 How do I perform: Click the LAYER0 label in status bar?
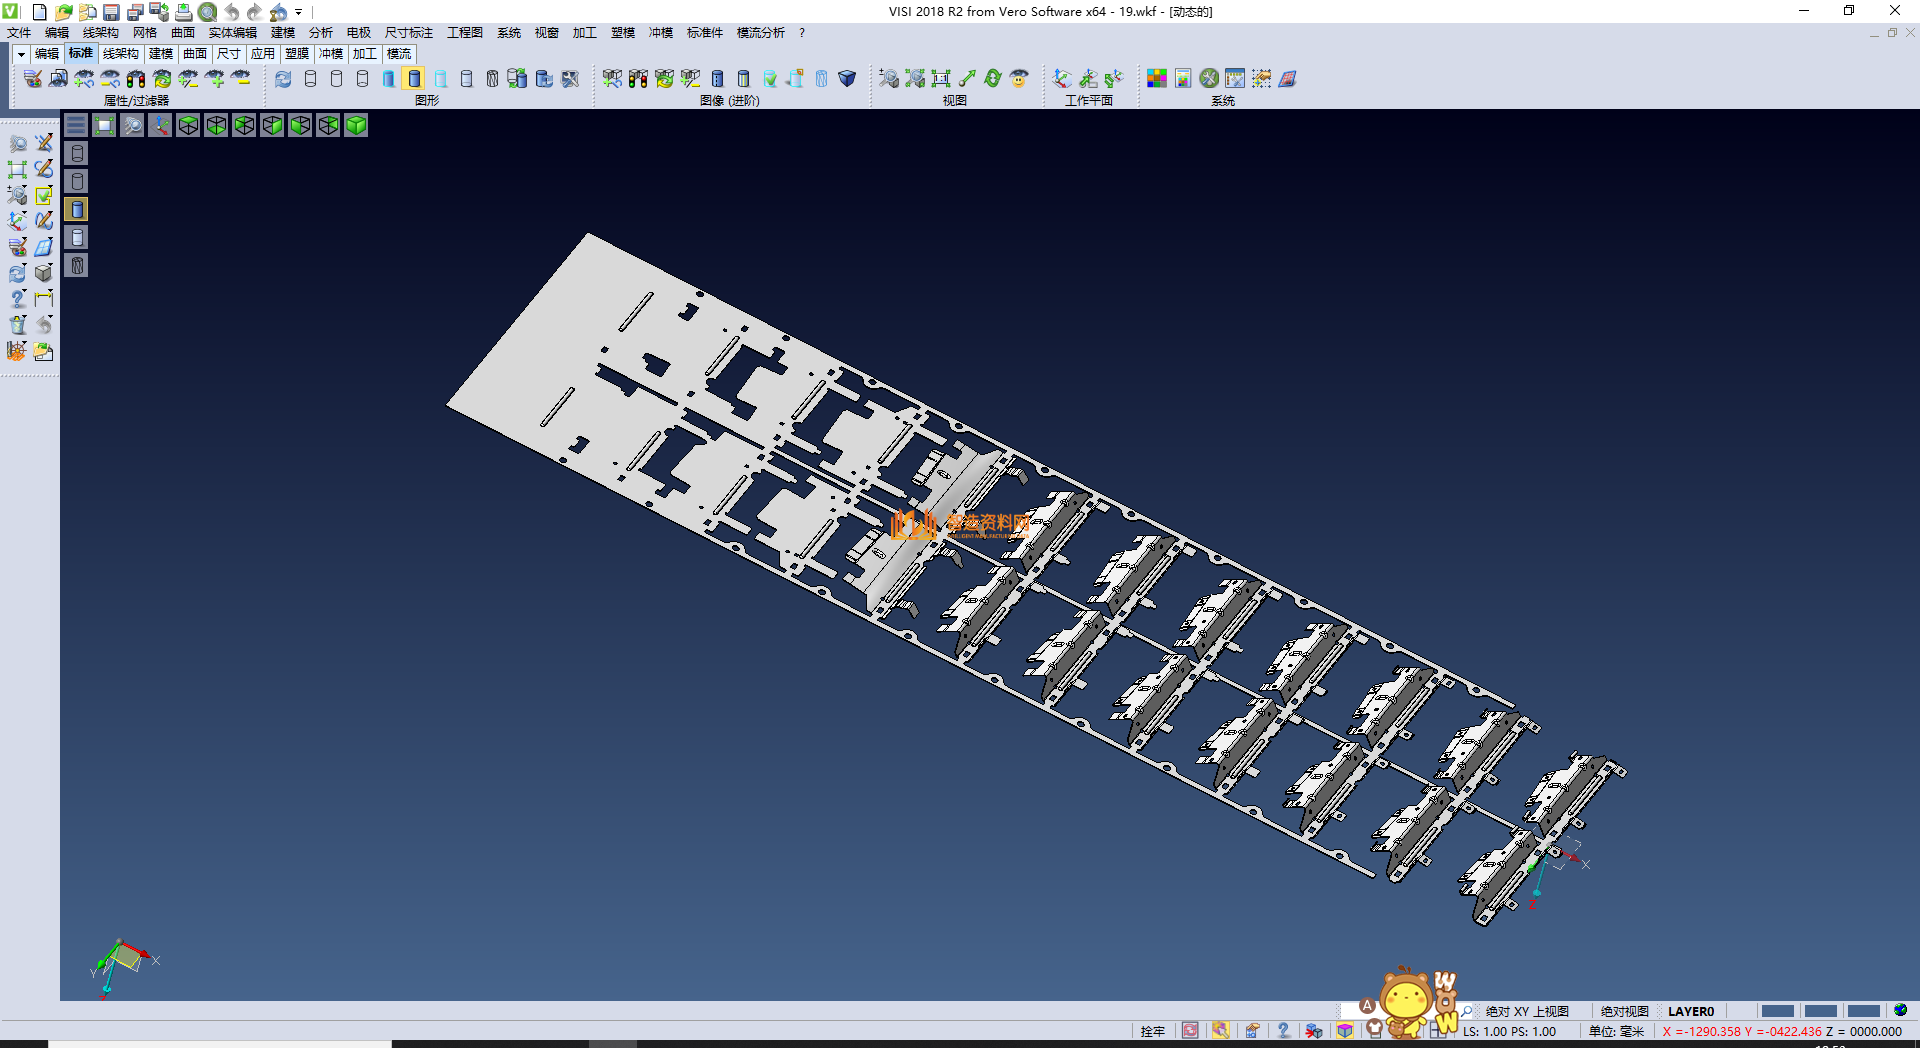click(1690, 1011)
